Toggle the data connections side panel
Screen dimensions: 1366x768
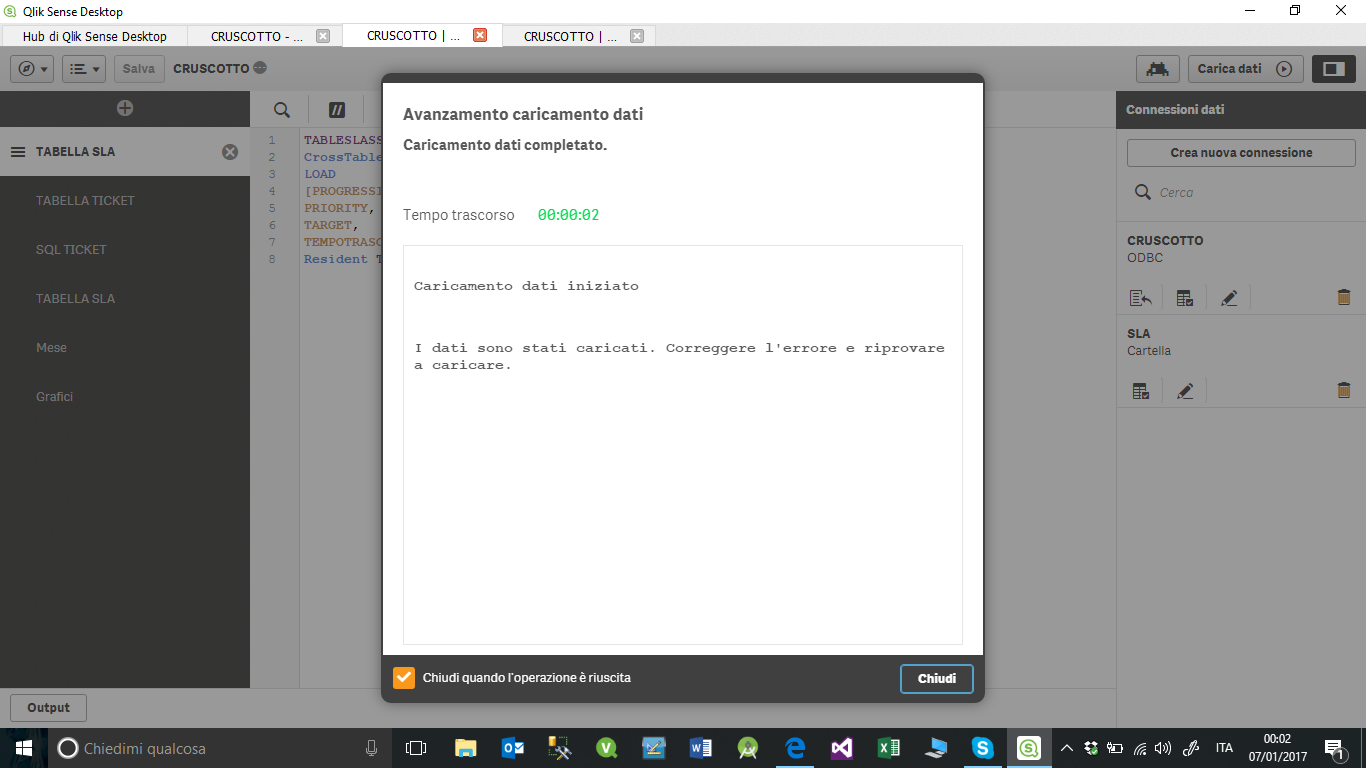tap(1333, 69)
